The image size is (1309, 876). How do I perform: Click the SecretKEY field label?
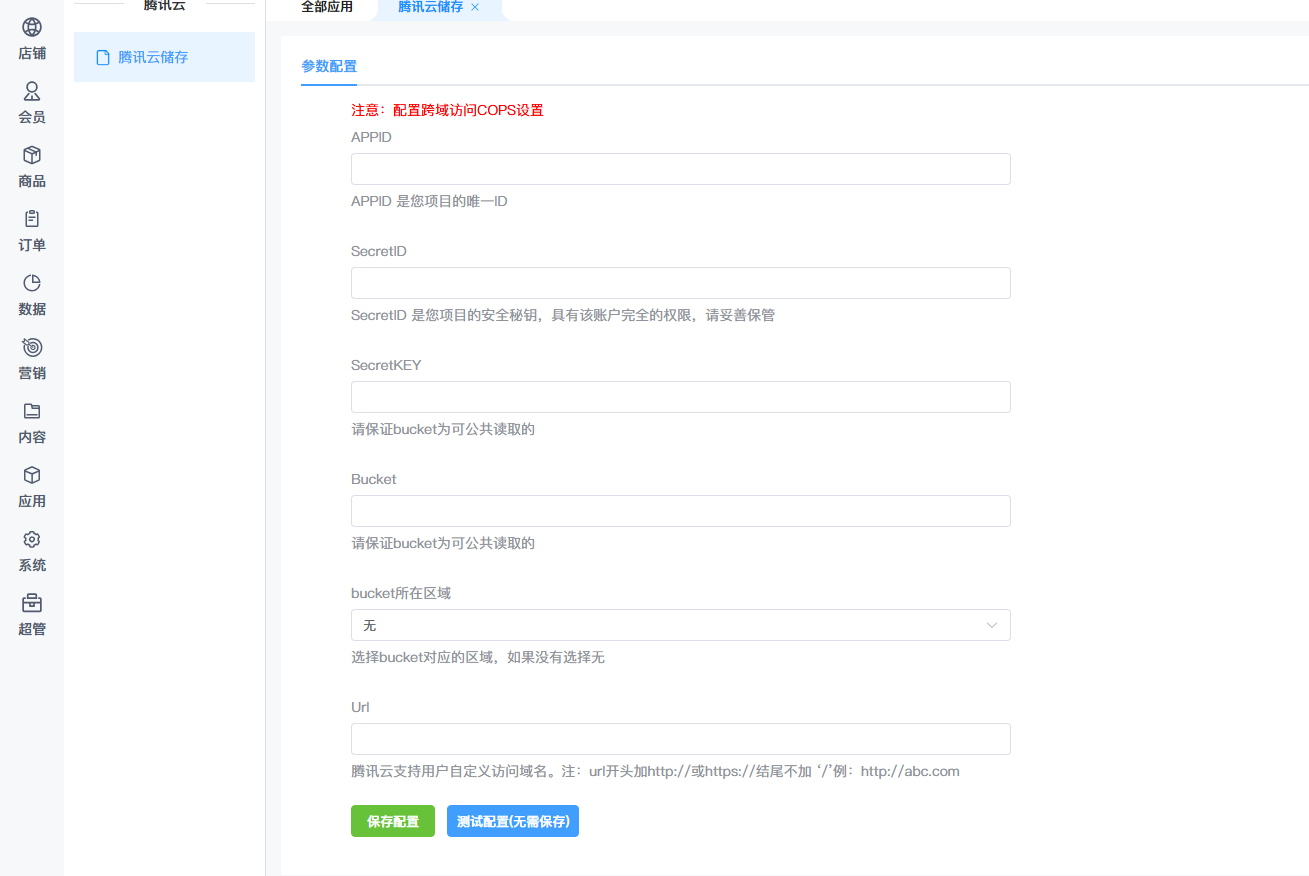pyautogui.click(x=386, y=365)
